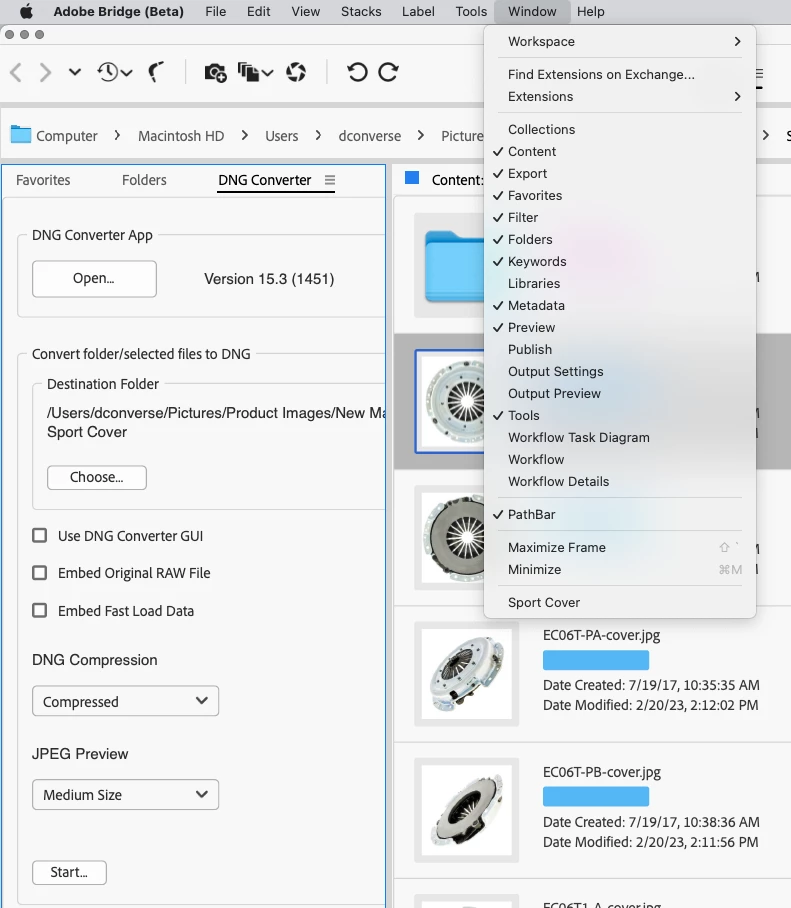Enable Publish panel in Window menu
This screenshot has height=908, width=791.
coord(620,350)
